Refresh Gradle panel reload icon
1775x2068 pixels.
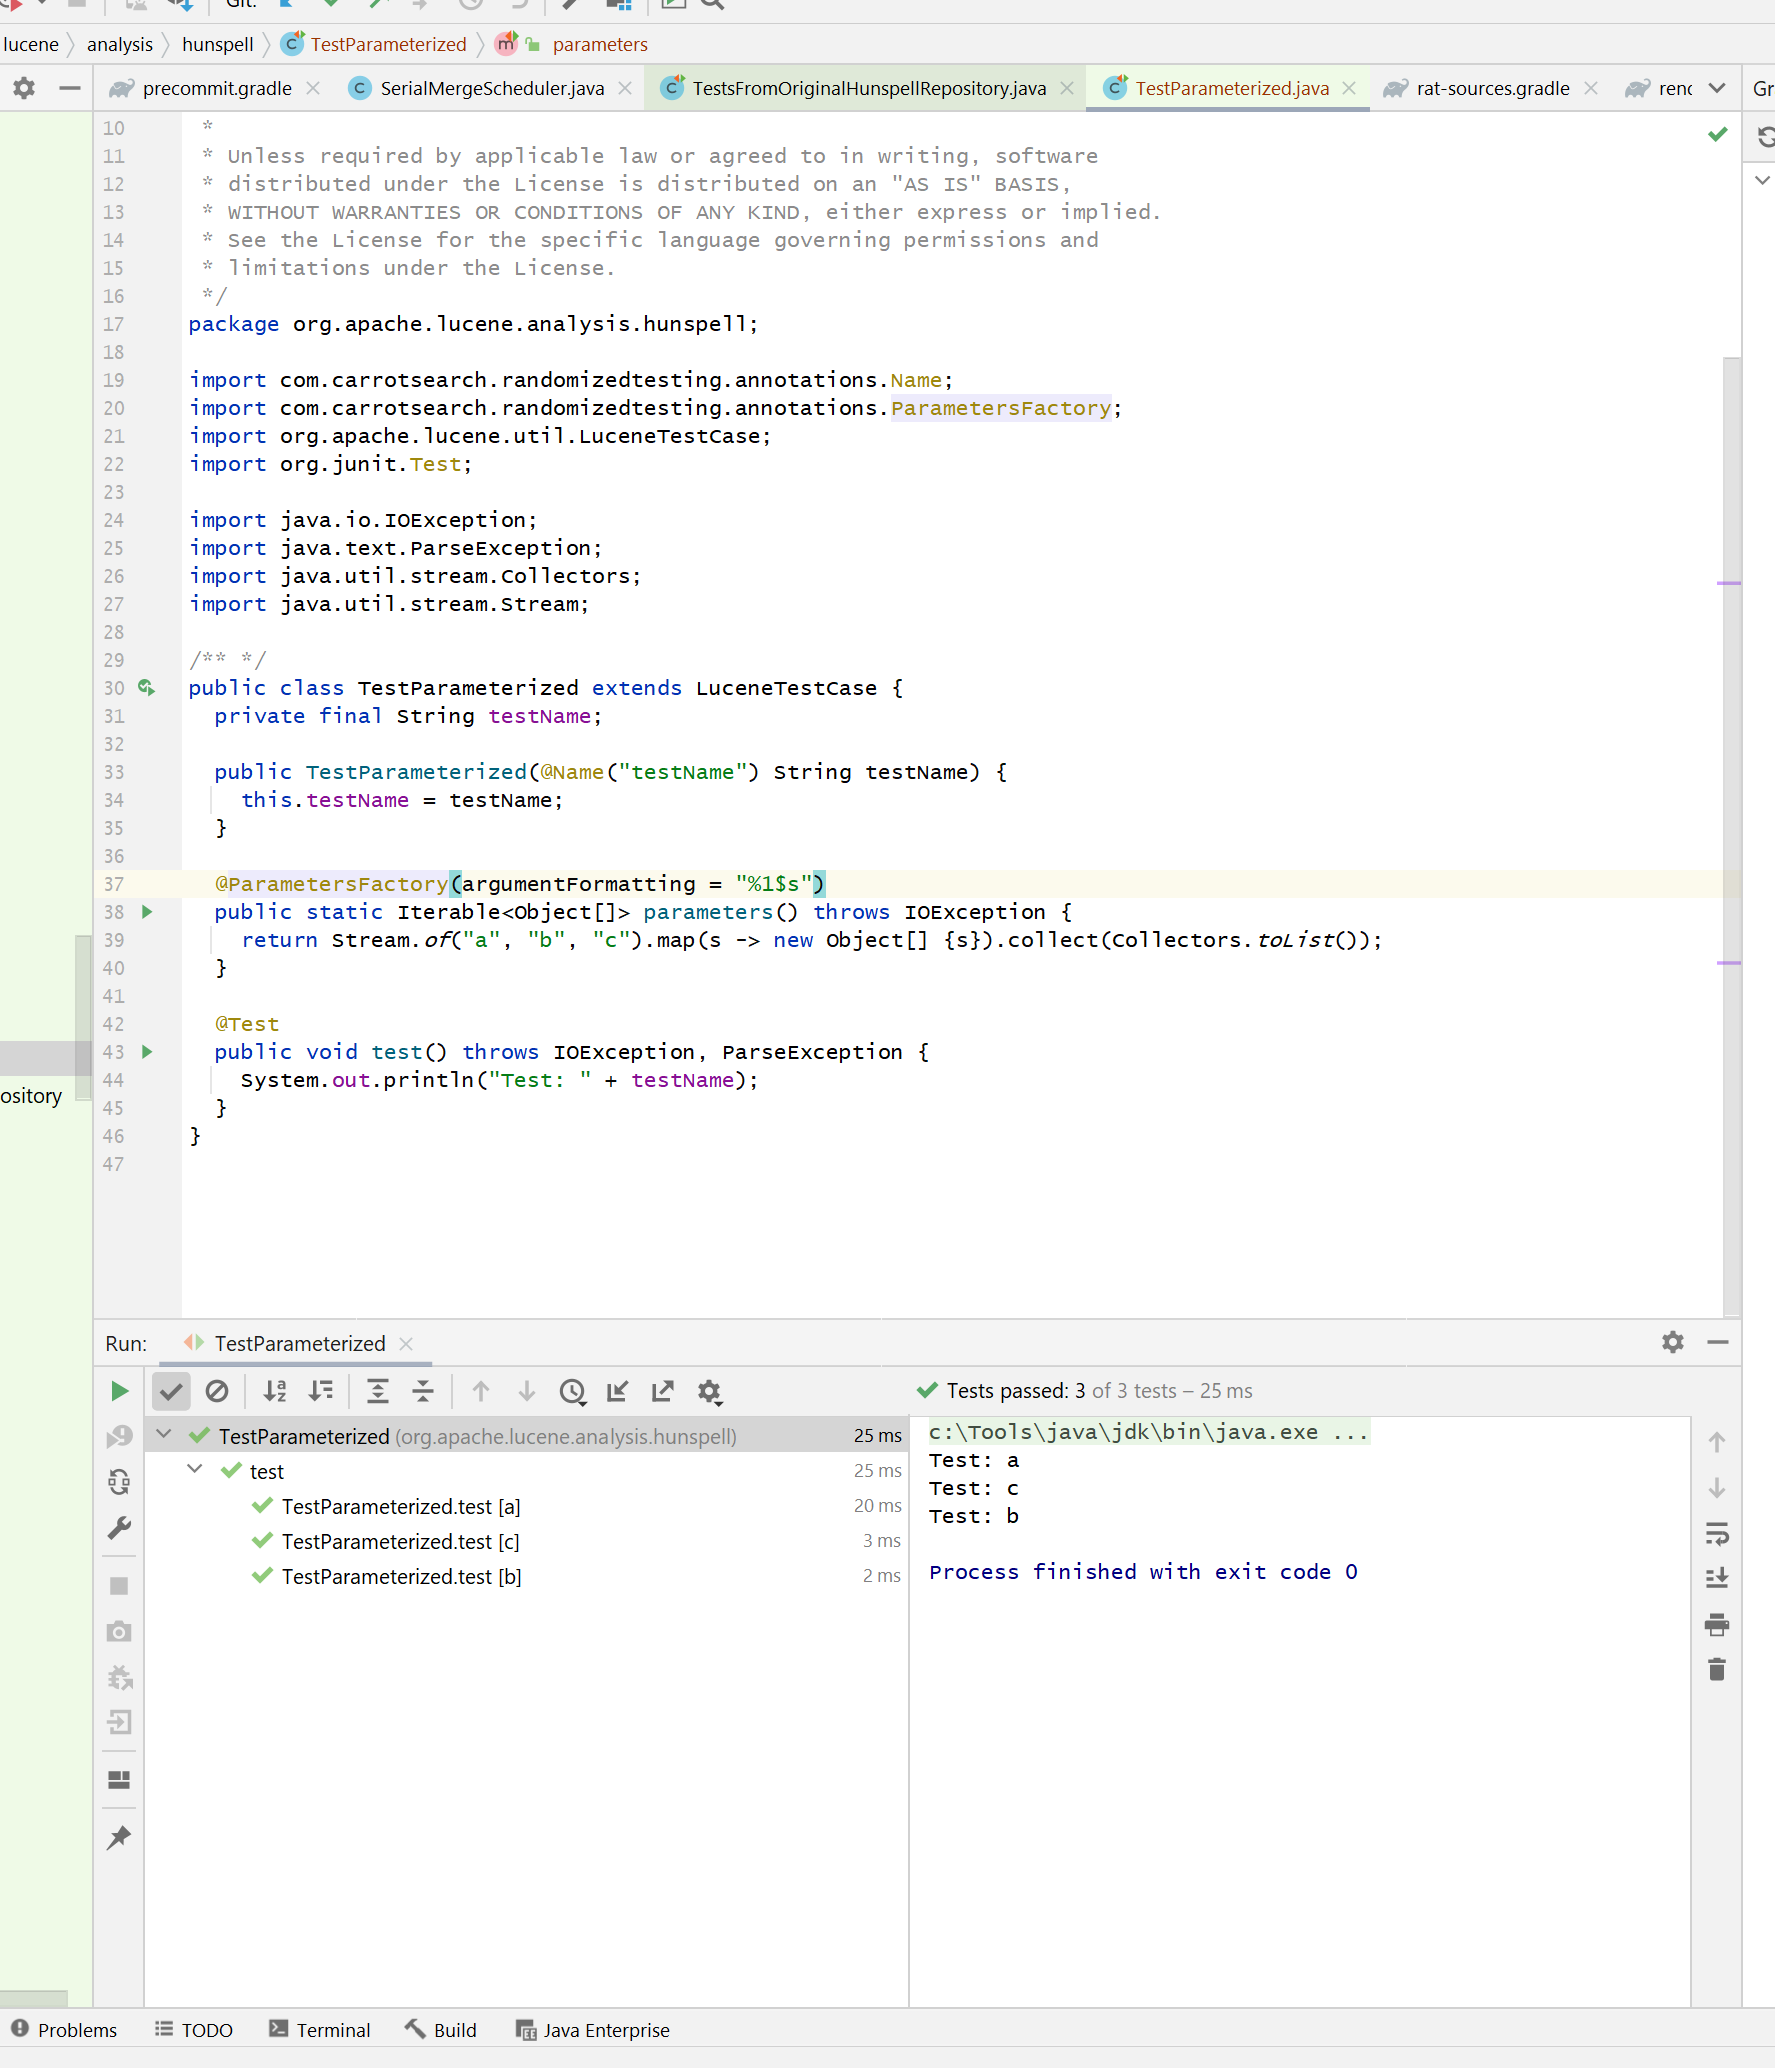tap(1765, 135)
